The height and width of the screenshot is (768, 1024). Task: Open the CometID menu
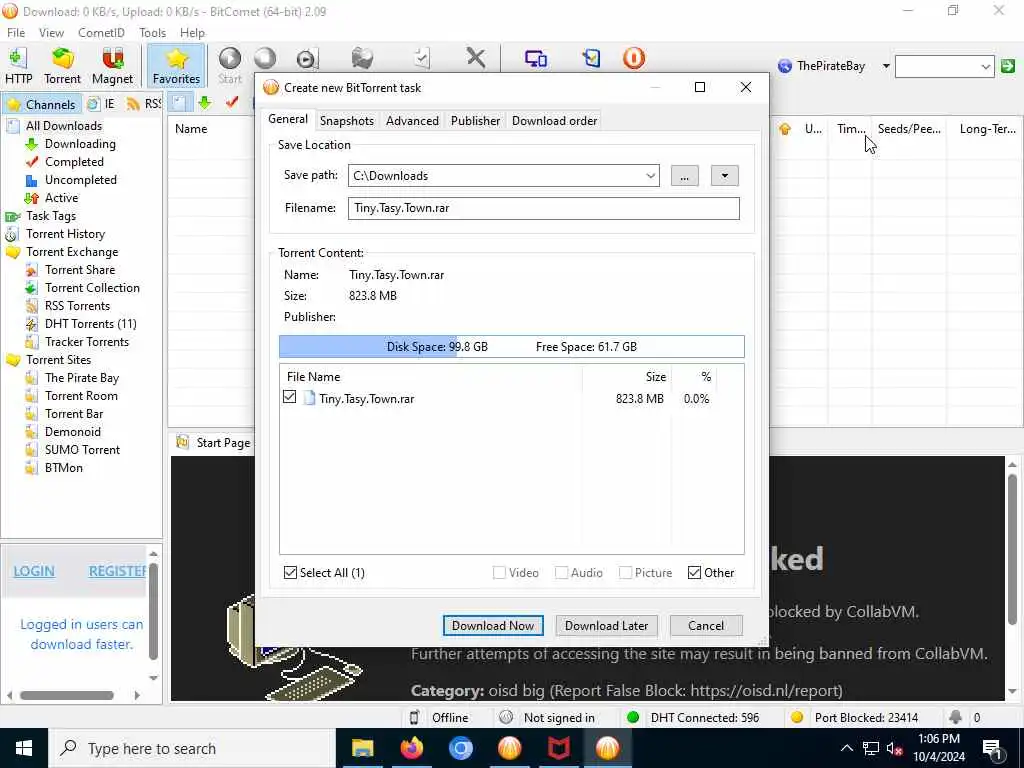101,33
